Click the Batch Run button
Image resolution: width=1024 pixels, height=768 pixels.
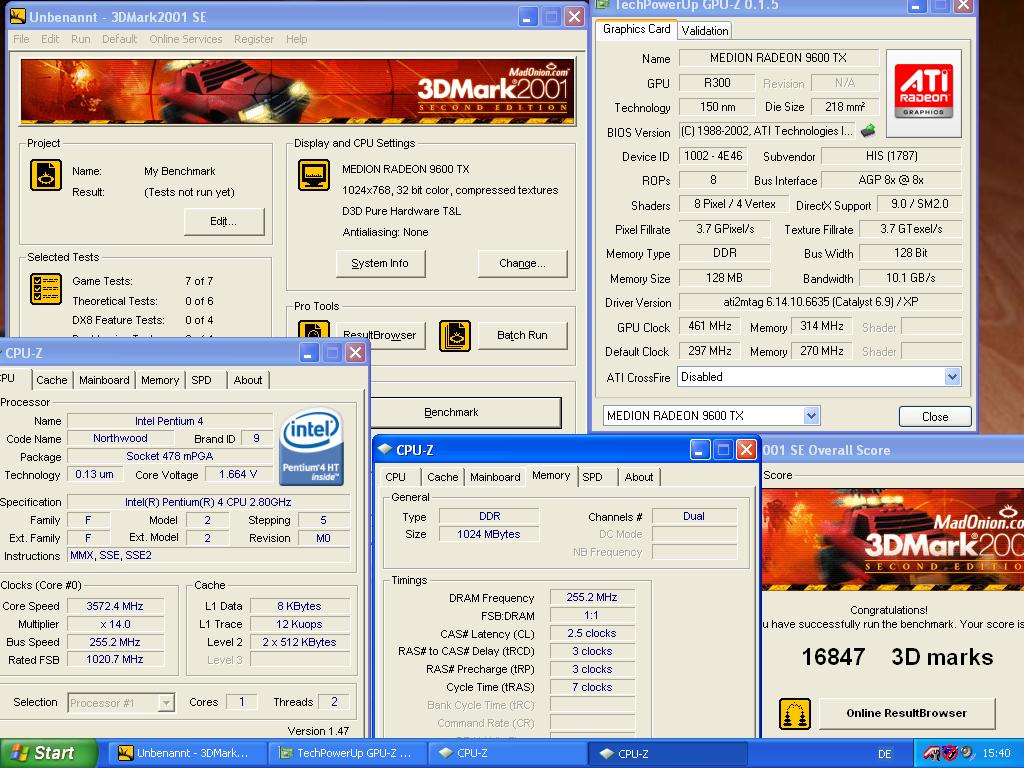point(522,335)
